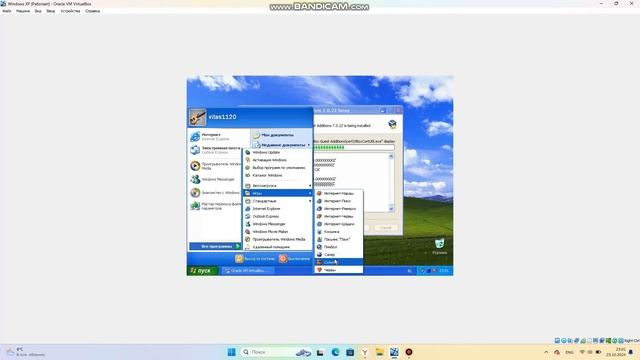Click setup log scrollbar down arrow
Image resolution: width=640 pixels, height=360 pixels.
[391, 209]
